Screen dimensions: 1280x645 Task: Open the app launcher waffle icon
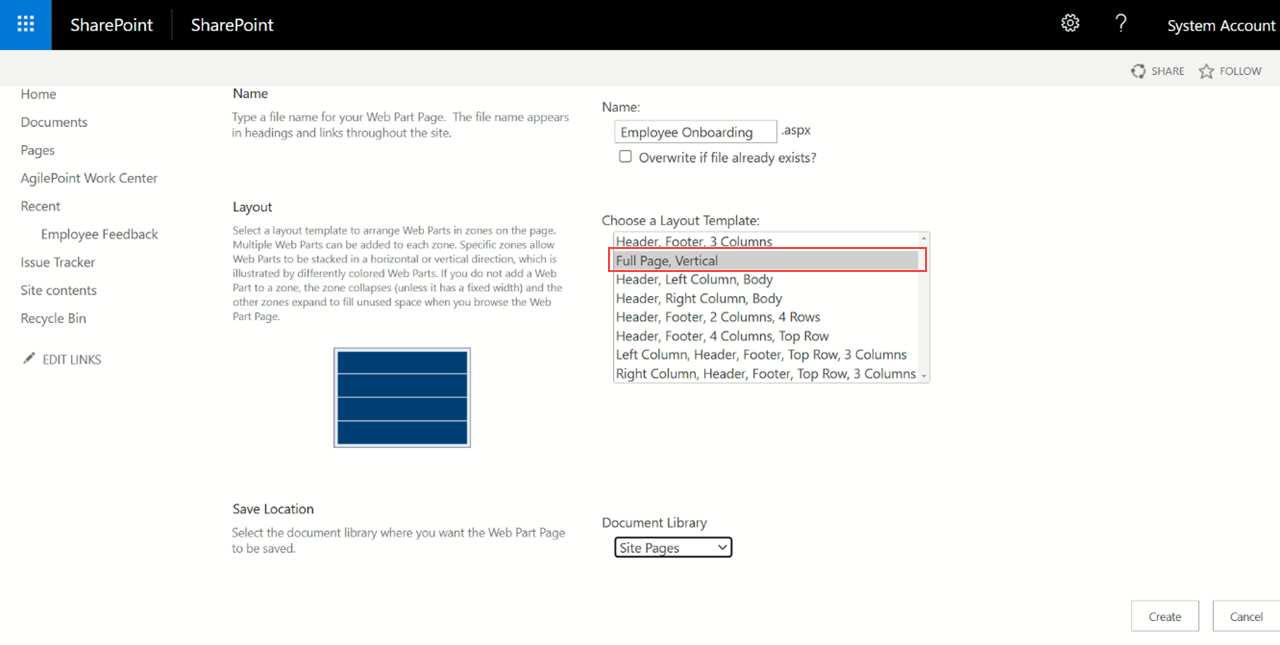(26, 25)
